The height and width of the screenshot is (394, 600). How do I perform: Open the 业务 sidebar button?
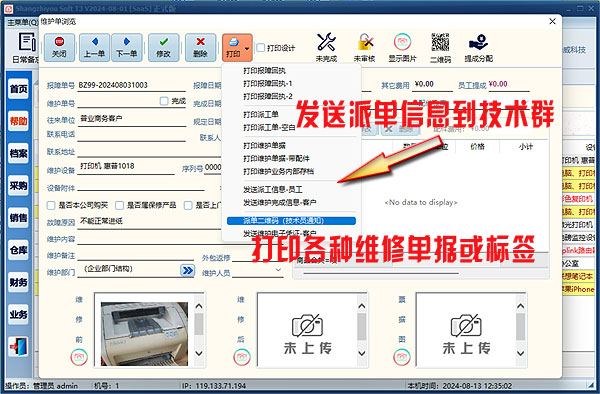pos(18,314)
